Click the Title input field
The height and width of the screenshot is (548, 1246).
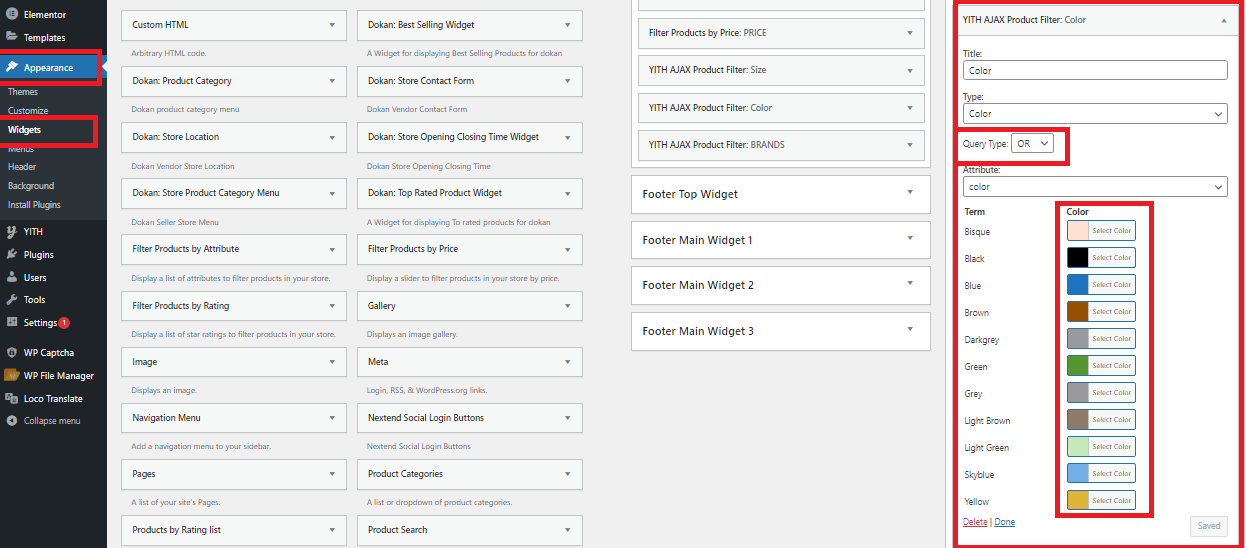coord(1095,71)
